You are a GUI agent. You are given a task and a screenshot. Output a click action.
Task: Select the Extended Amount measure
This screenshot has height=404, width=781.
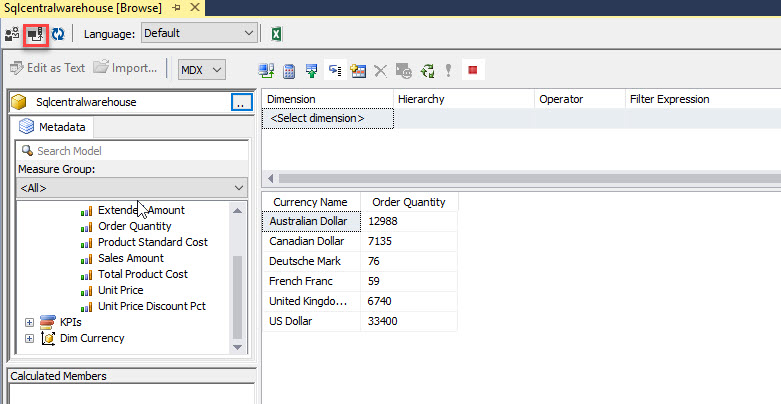click(x=141, y=210)
